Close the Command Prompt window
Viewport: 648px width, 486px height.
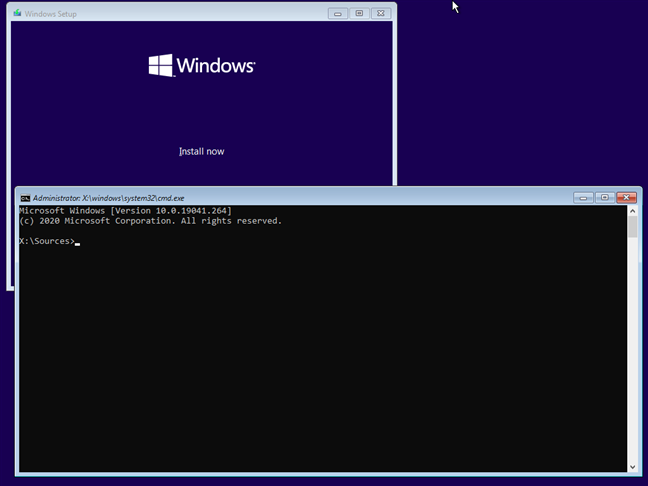coord(626,198)
